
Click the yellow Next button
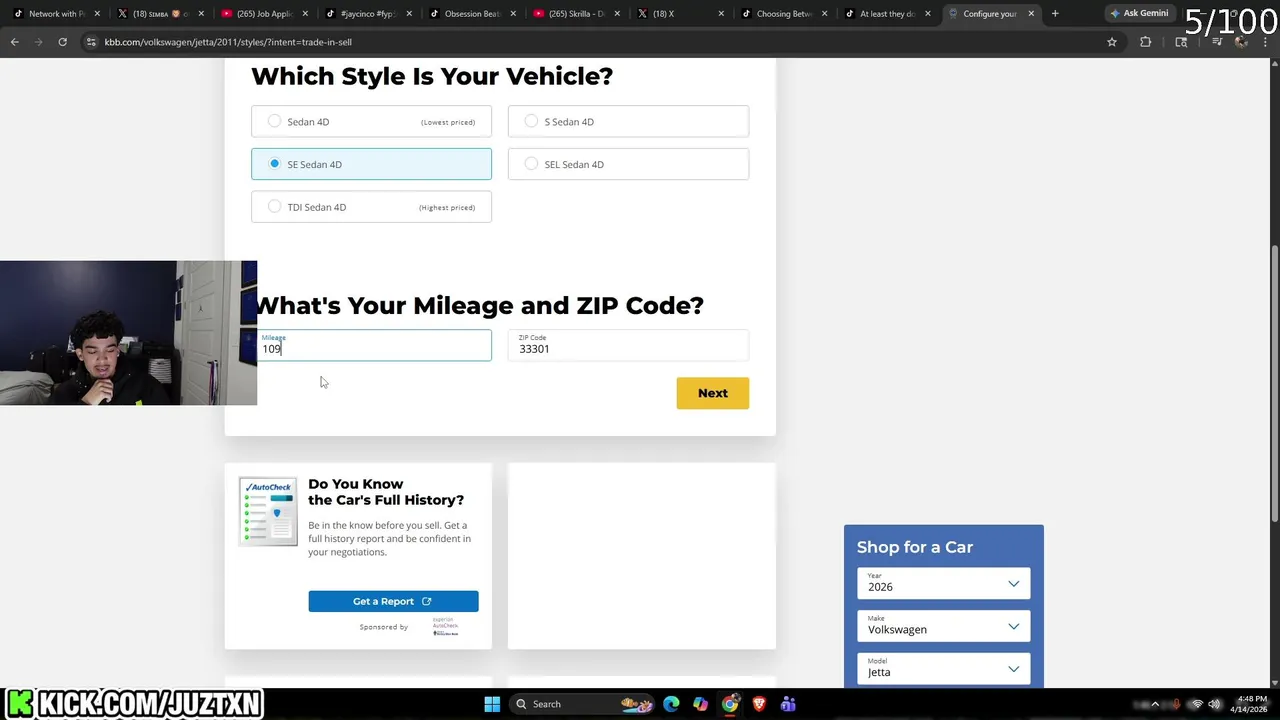point(712,393)
